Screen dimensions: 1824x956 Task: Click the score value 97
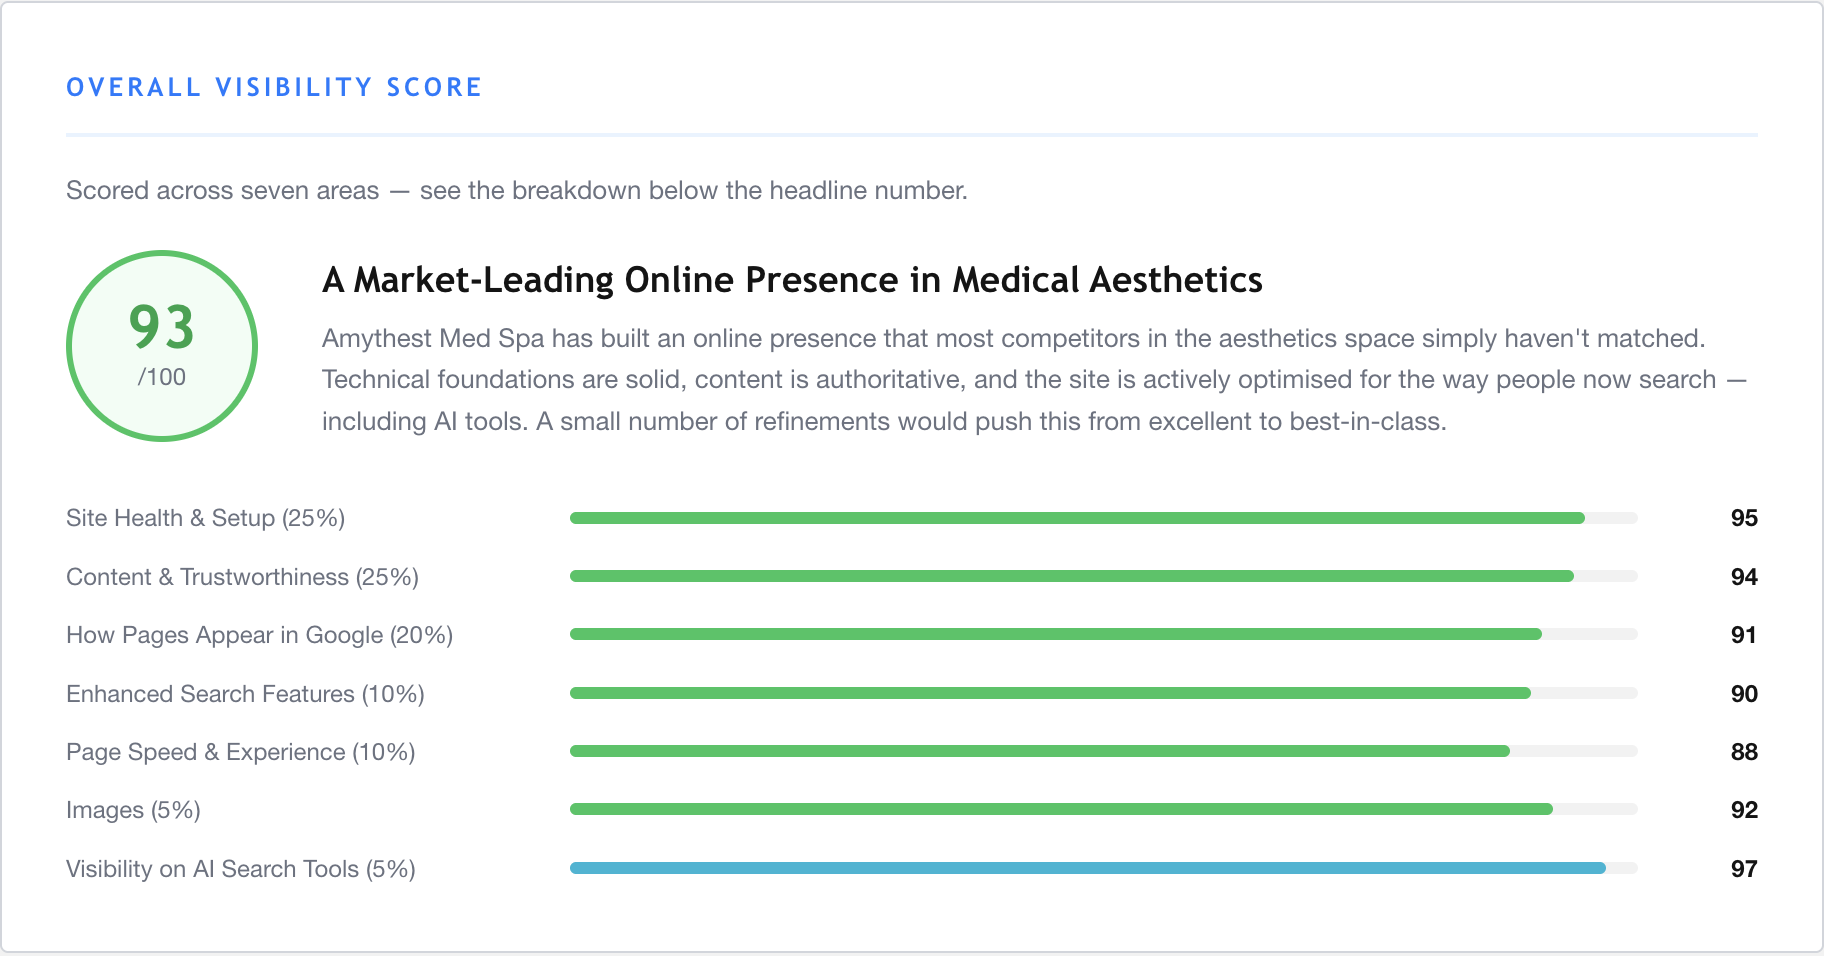point(1744,869)
